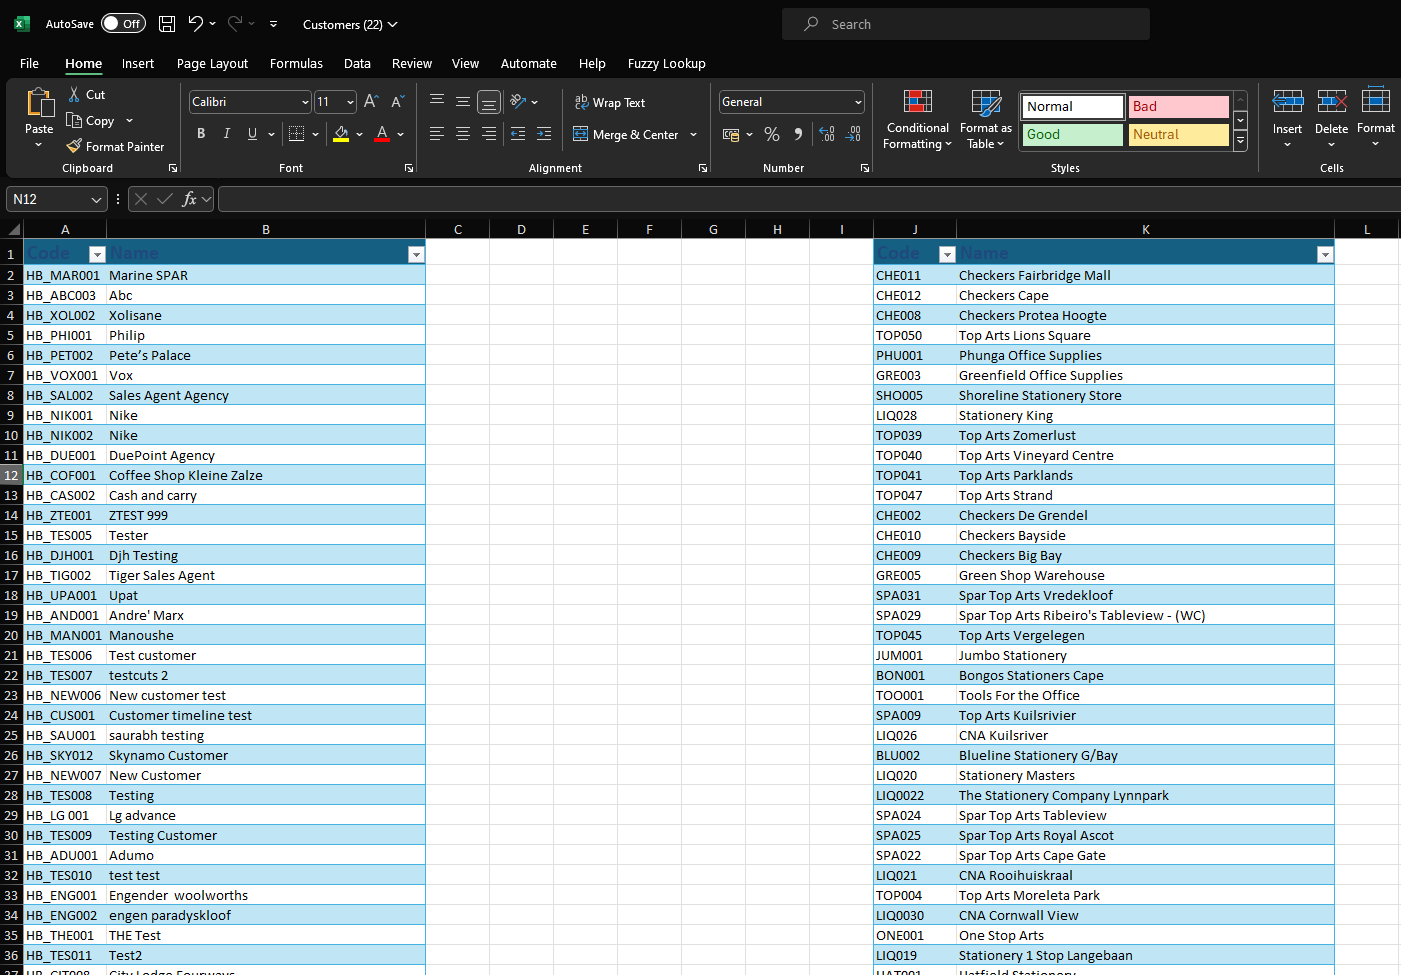Apply the yellow Fill Color
This screenshot has height=975, width=1401.
341,134
